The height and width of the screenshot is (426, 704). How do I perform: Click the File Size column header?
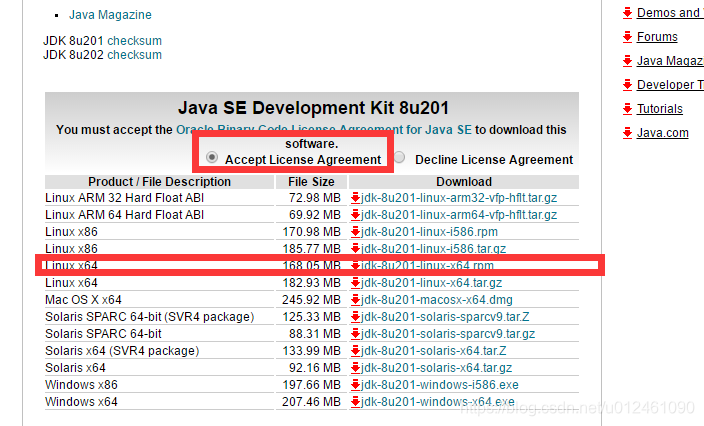point(311,182)
